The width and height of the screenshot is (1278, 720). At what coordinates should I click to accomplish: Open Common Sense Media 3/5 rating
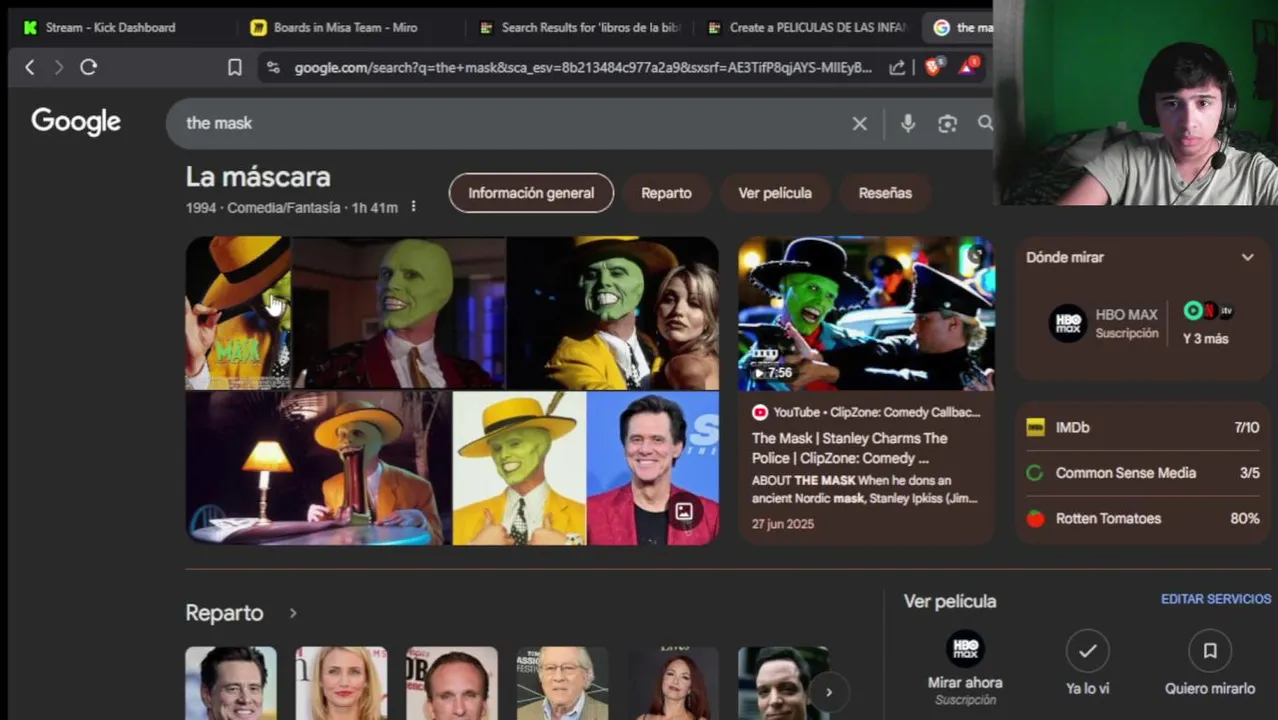pos(1143,473)
